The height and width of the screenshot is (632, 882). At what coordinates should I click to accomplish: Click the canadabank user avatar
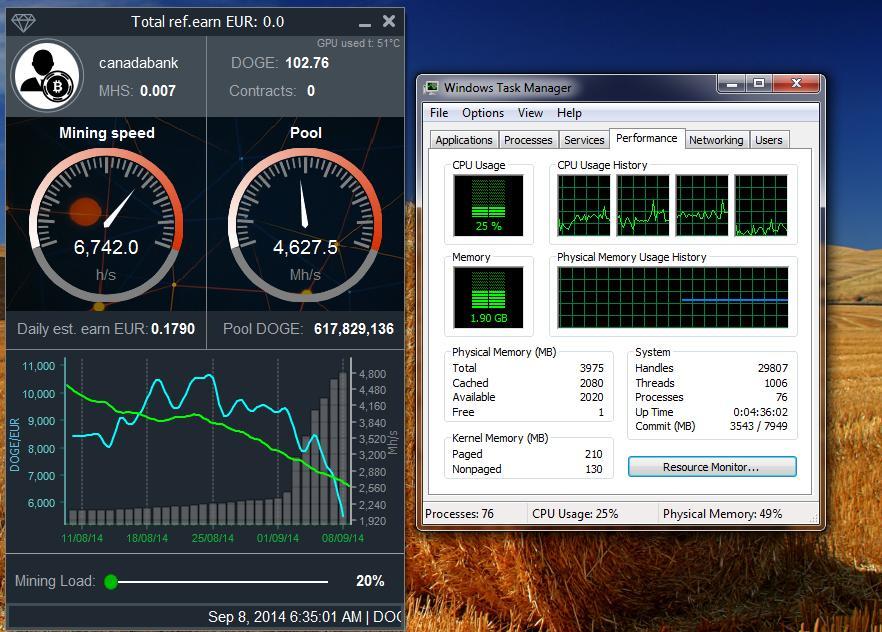point(46,76)
